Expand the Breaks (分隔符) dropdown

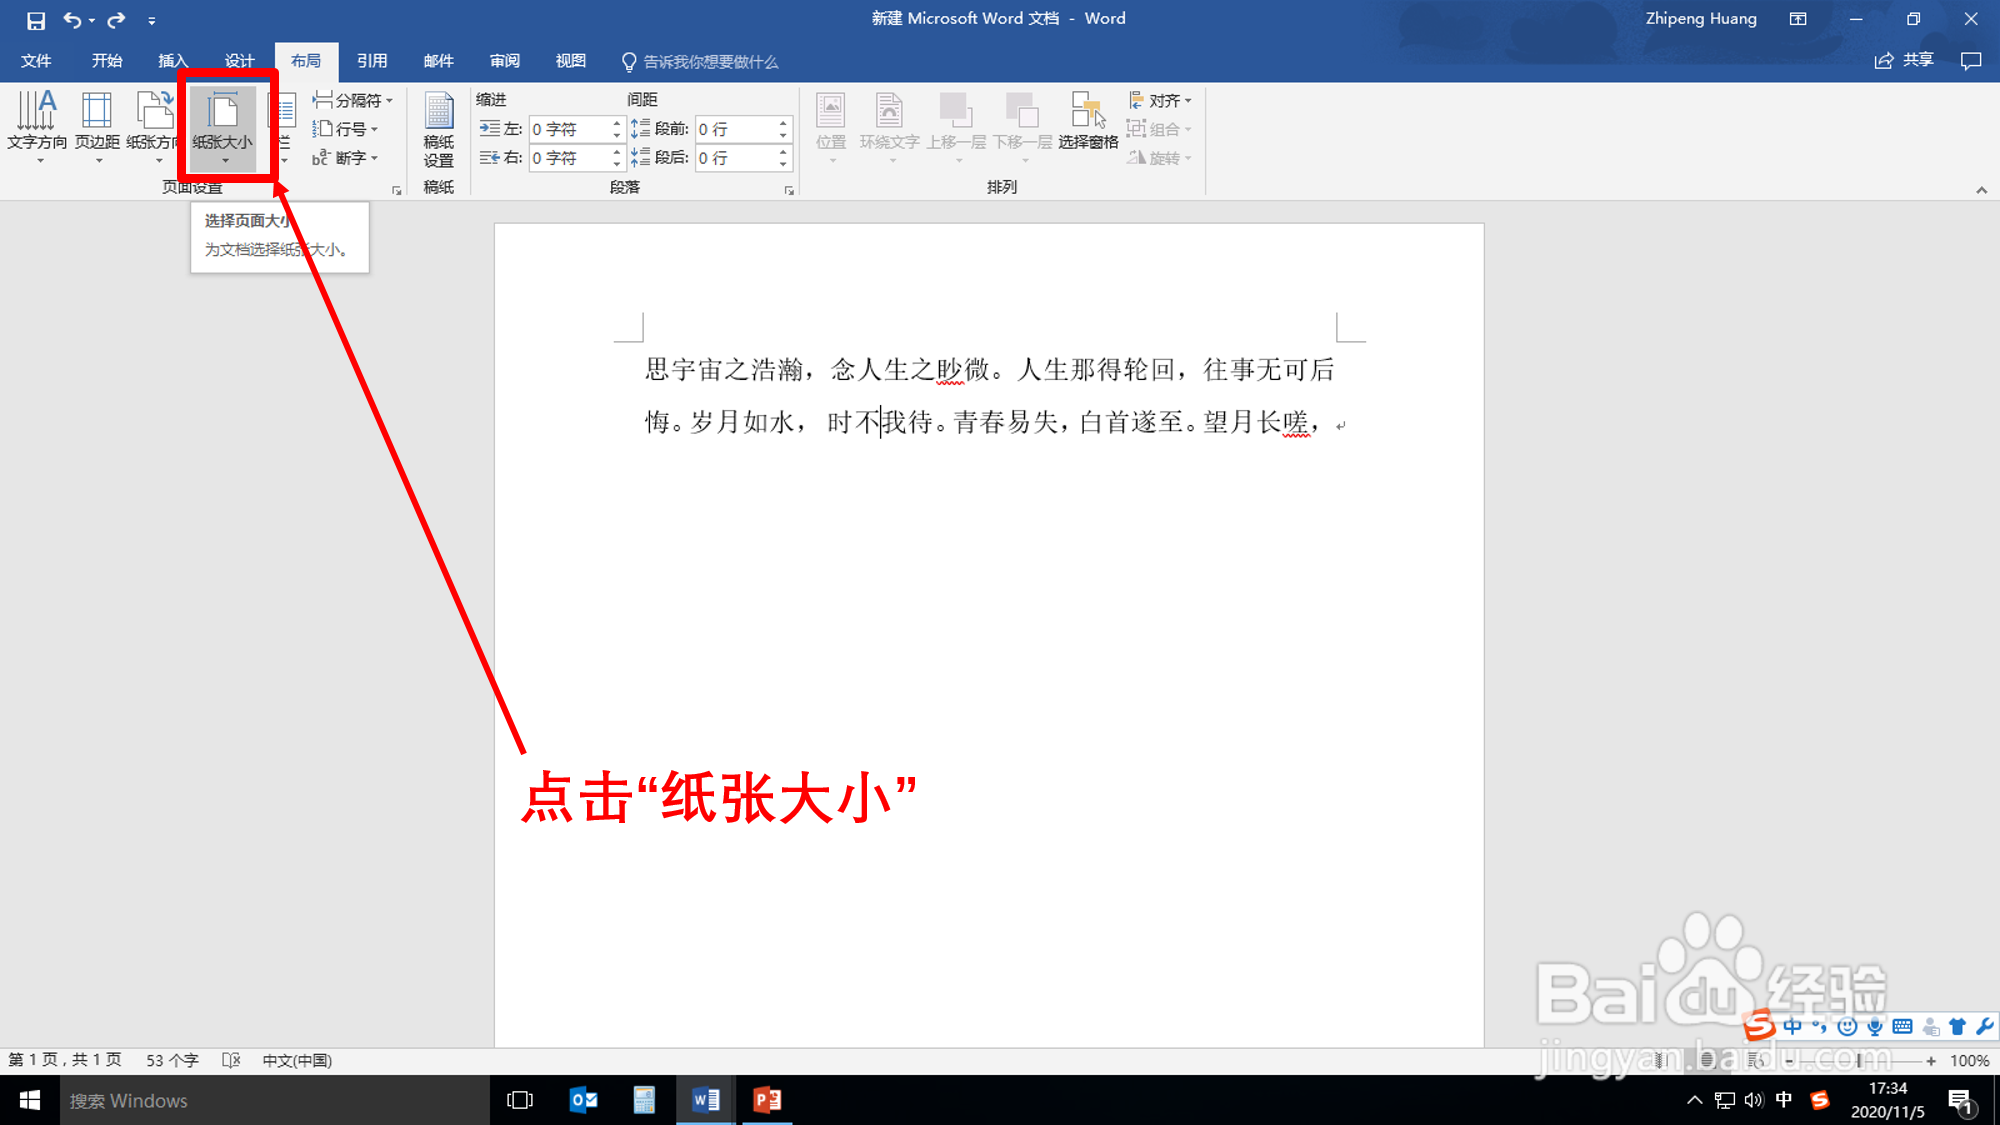tap(353, 100)
